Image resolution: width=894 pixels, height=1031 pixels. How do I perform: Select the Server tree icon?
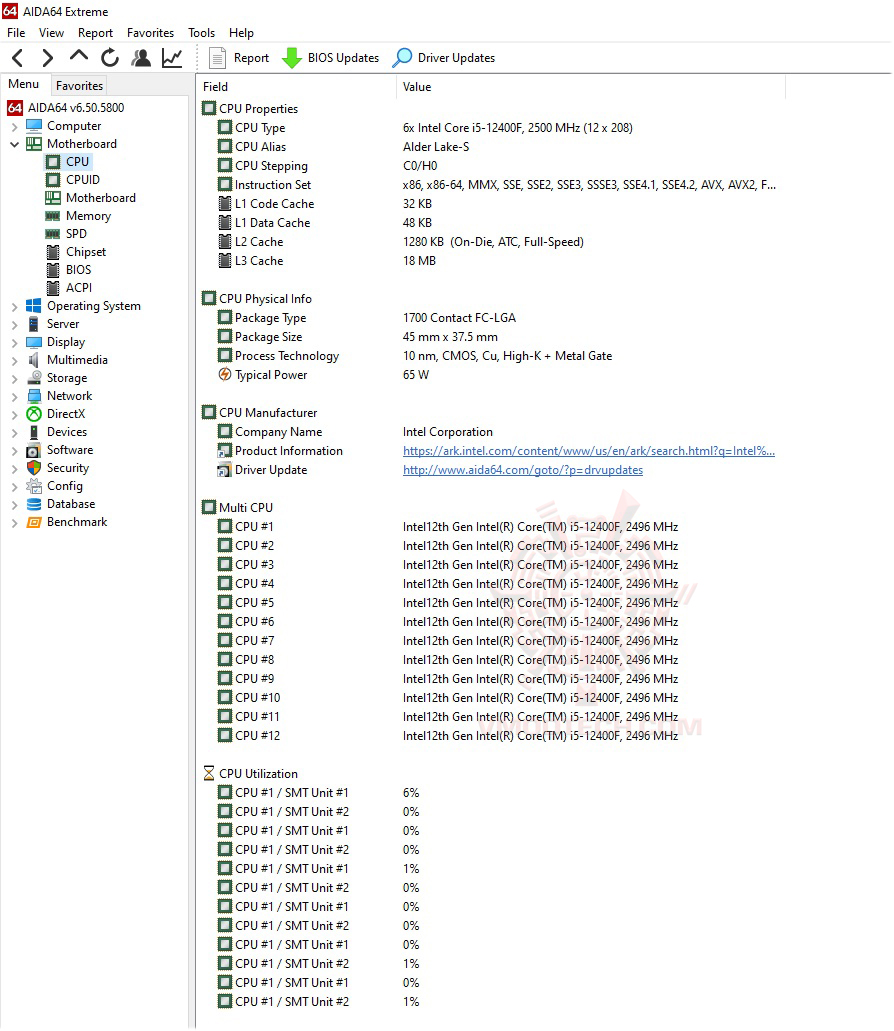tap(34, 324)
